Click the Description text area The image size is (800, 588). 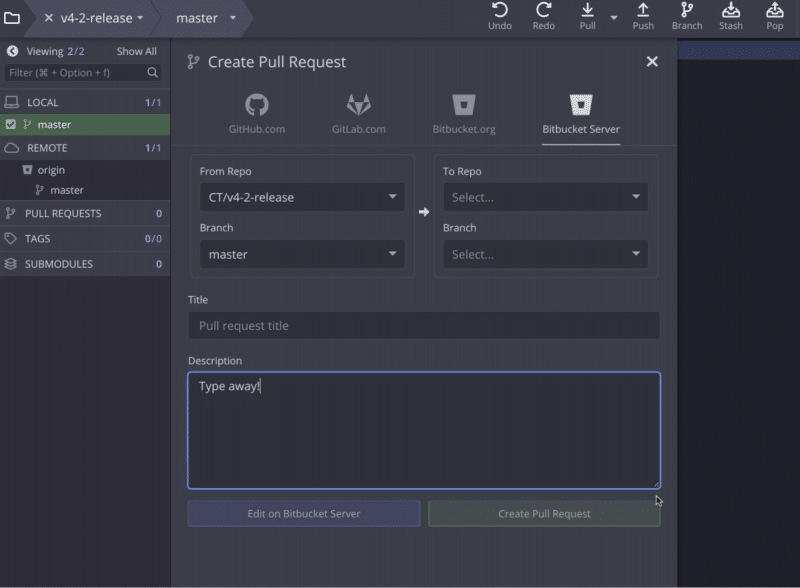(423, 430)
